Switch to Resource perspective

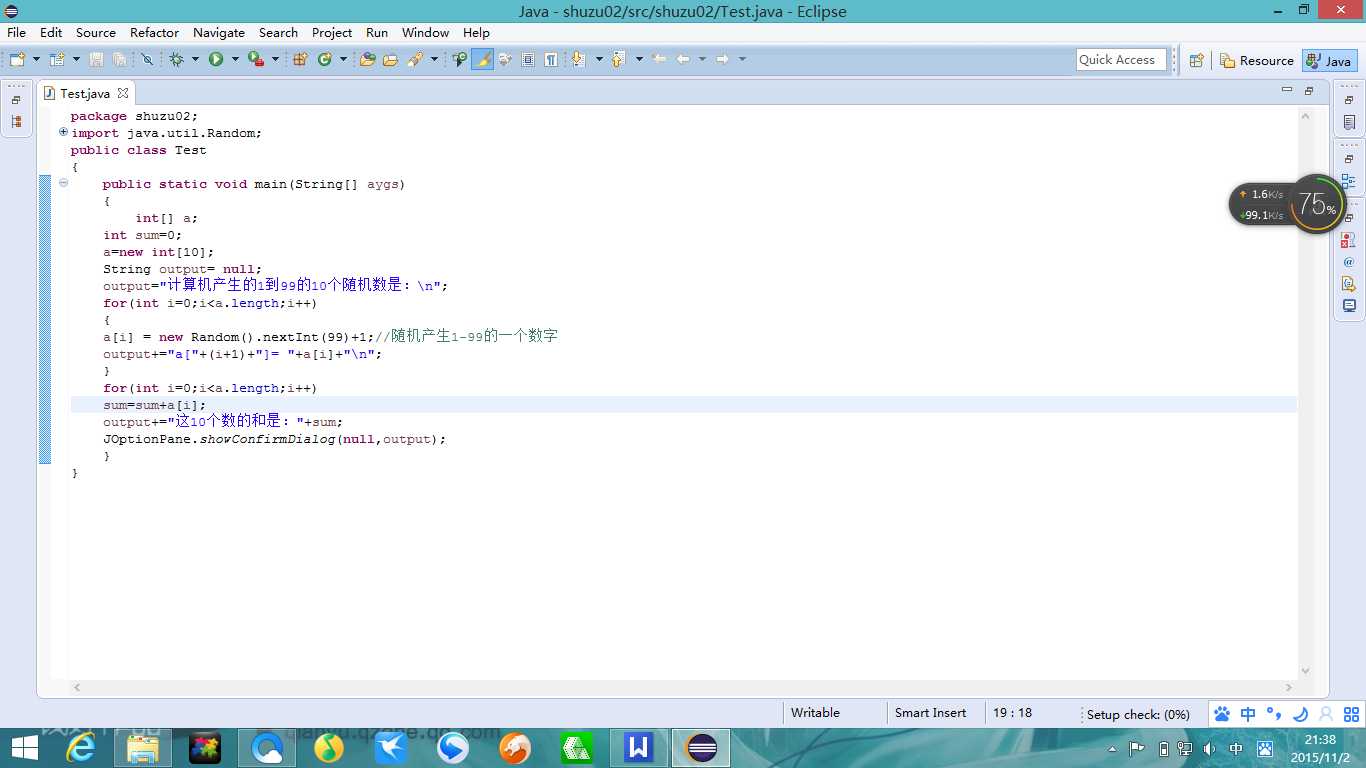tap(1257, 60)
